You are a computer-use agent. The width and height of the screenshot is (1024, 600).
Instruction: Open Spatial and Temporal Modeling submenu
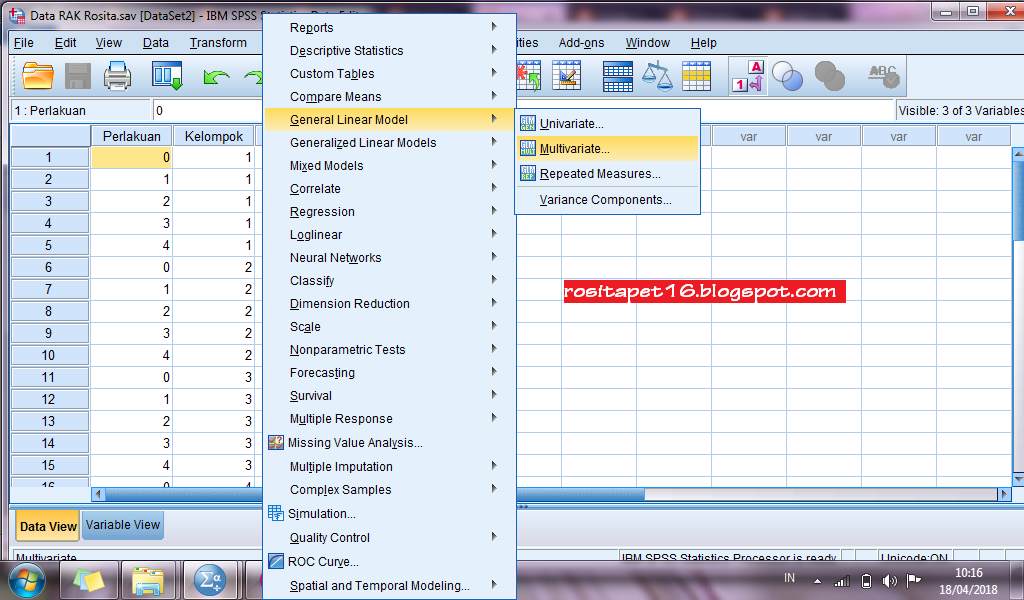click(x=390, y=586)
